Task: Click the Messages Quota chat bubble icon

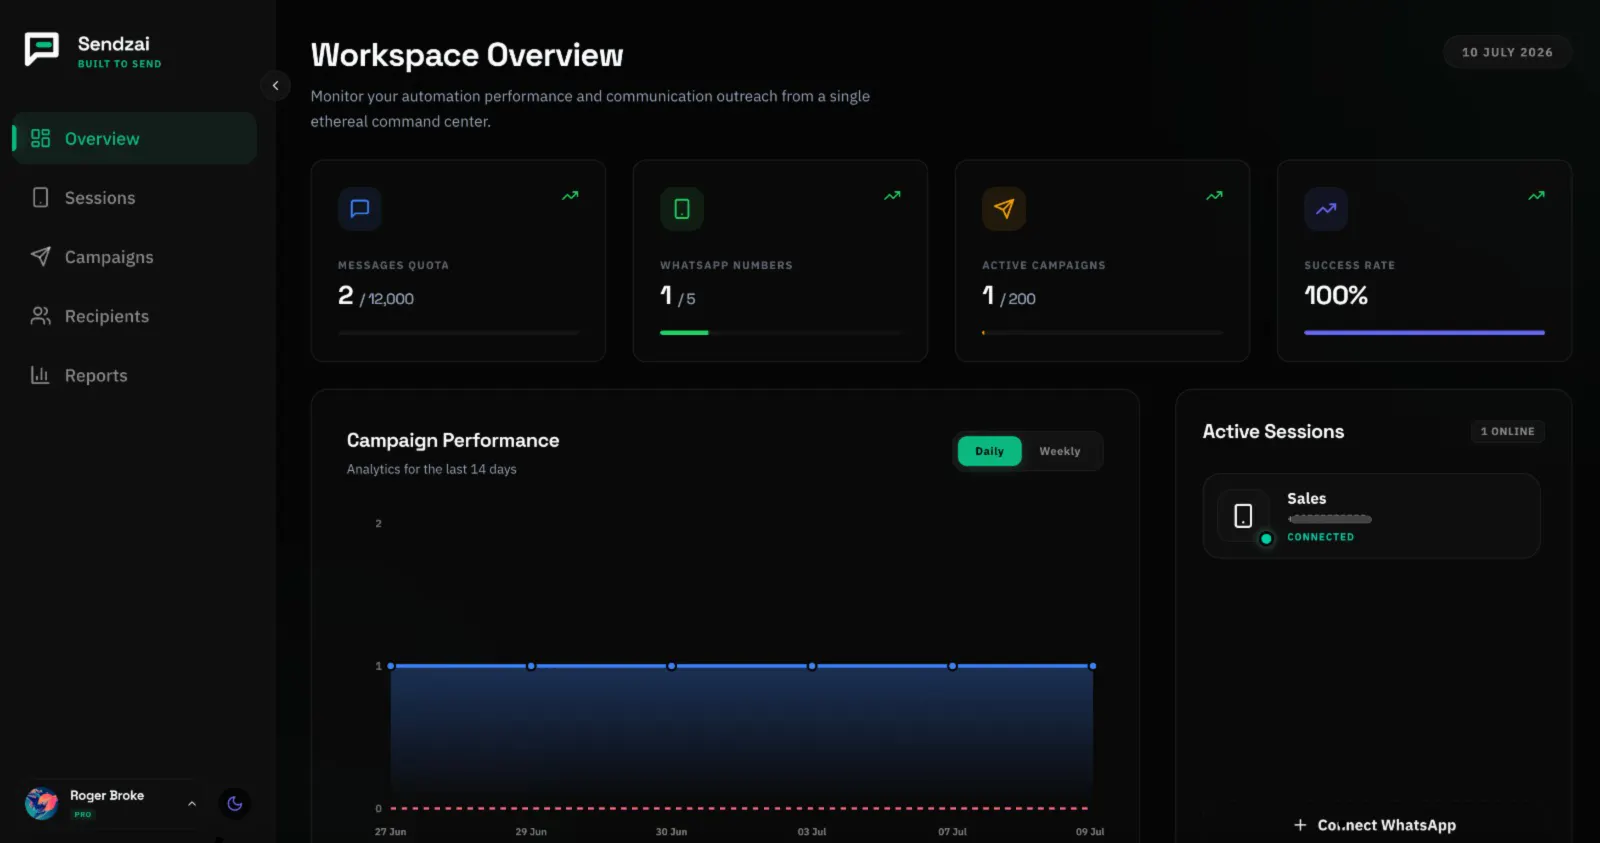Action: [360, 209]
